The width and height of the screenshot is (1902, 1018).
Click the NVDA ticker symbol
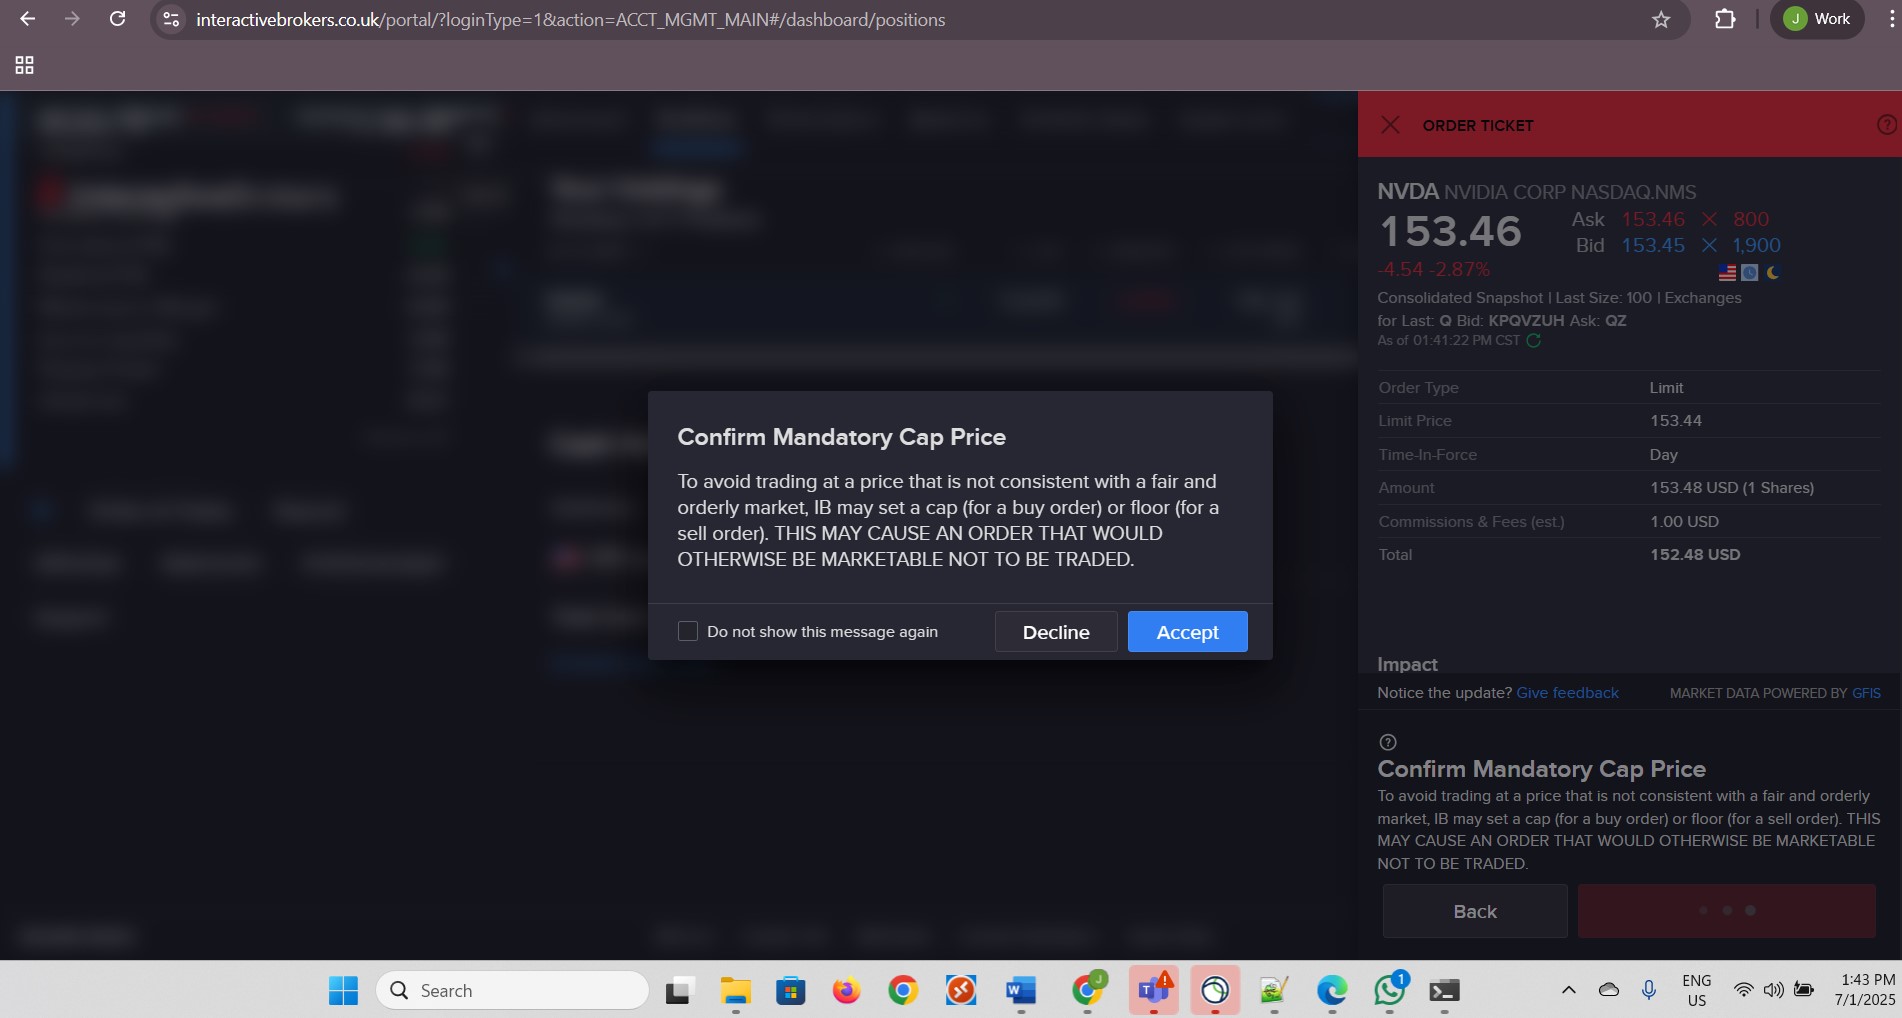click(1408, 192)
